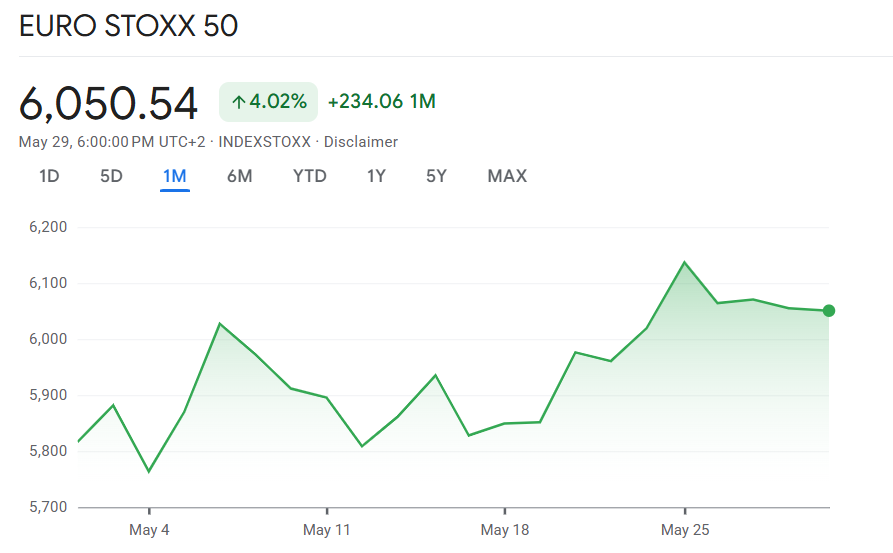Click the +234.06 1M change text
Image resolution: width=893 pixels, height=553 pixels.
382,101
